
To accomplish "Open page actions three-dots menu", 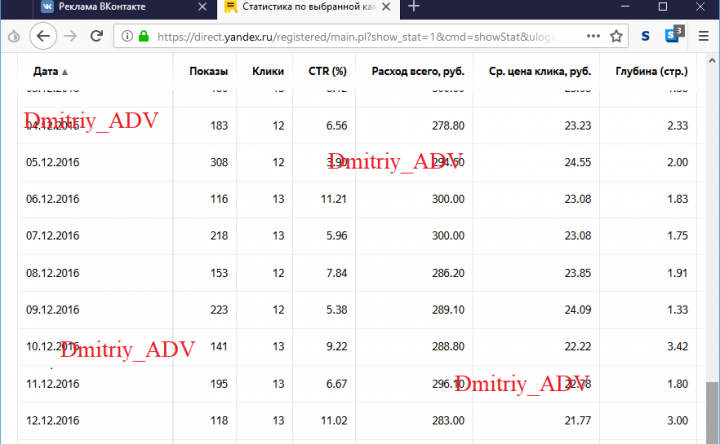I will click(593, 36).
